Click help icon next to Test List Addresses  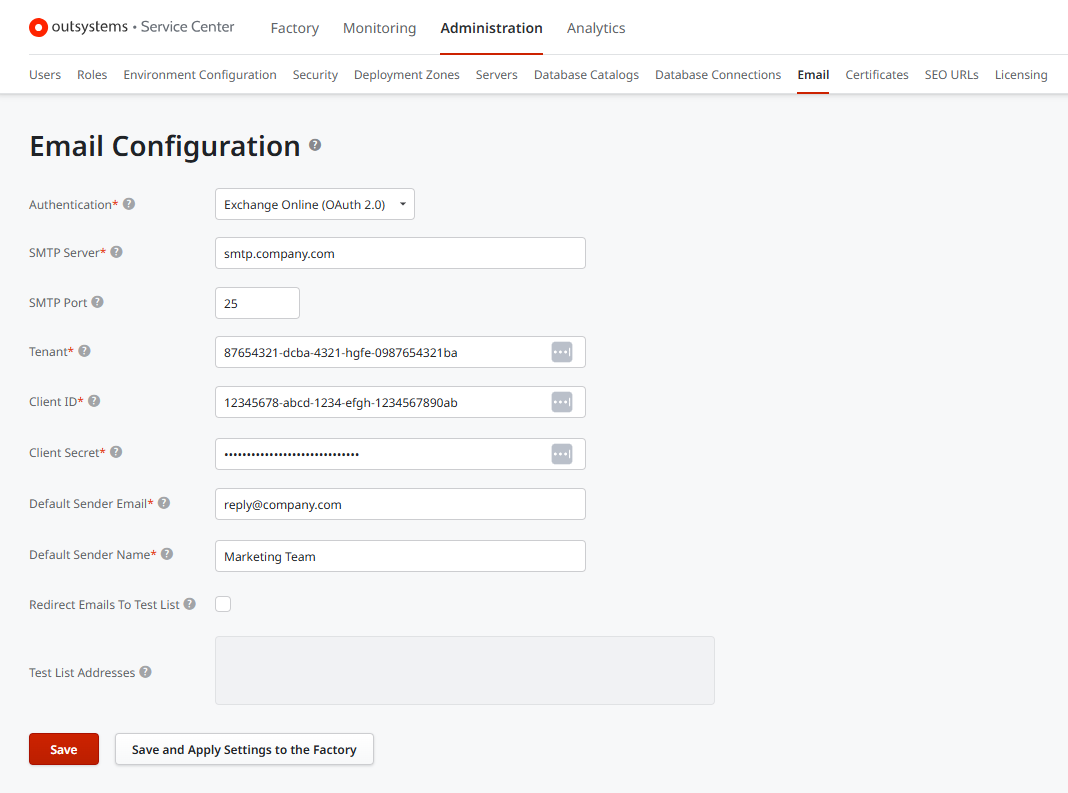tap(145, 672)
